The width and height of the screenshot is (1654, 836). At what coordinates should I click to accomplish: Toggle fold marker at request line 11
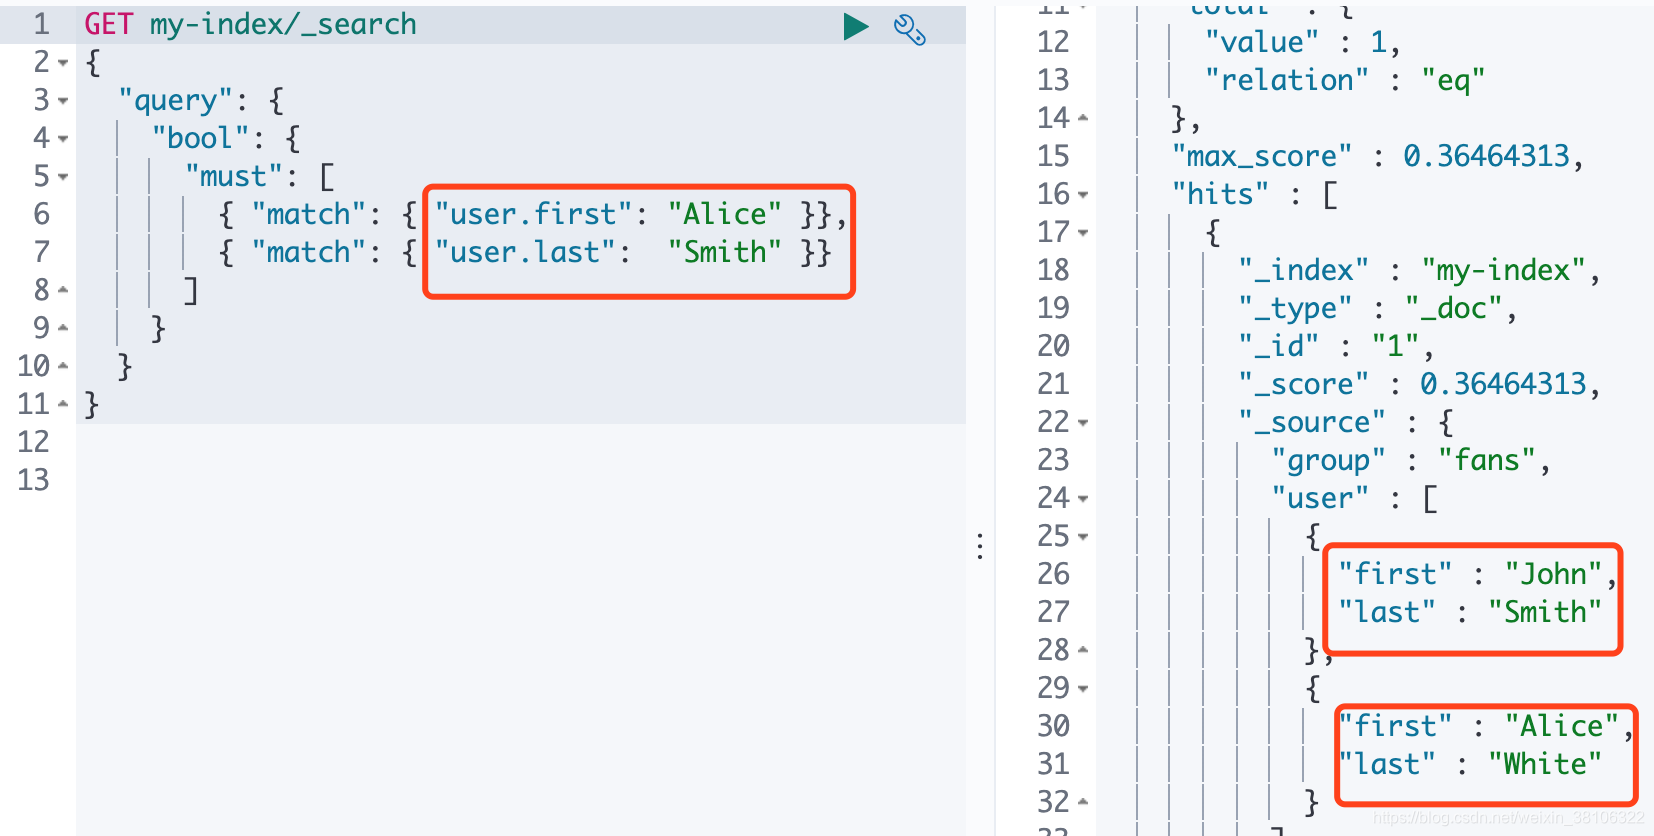pos(63,404)
